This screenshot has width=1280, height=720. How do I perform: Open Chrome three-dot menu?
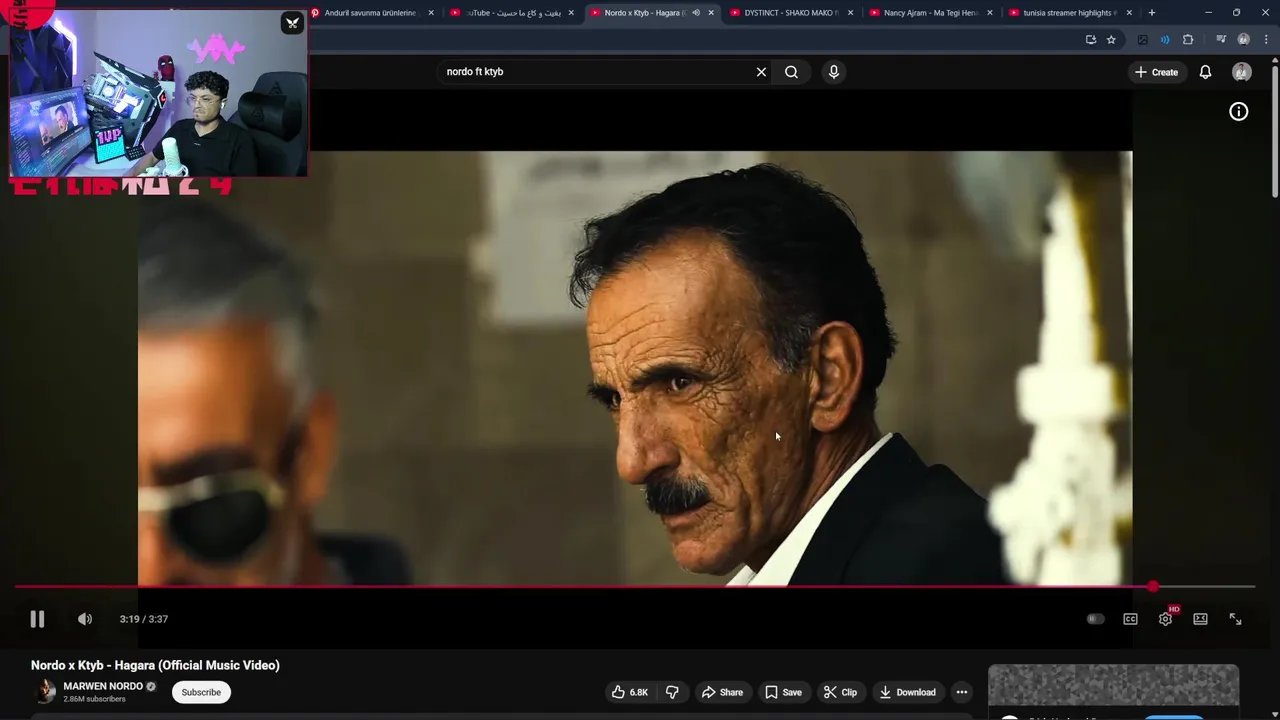pos(1266,40)
